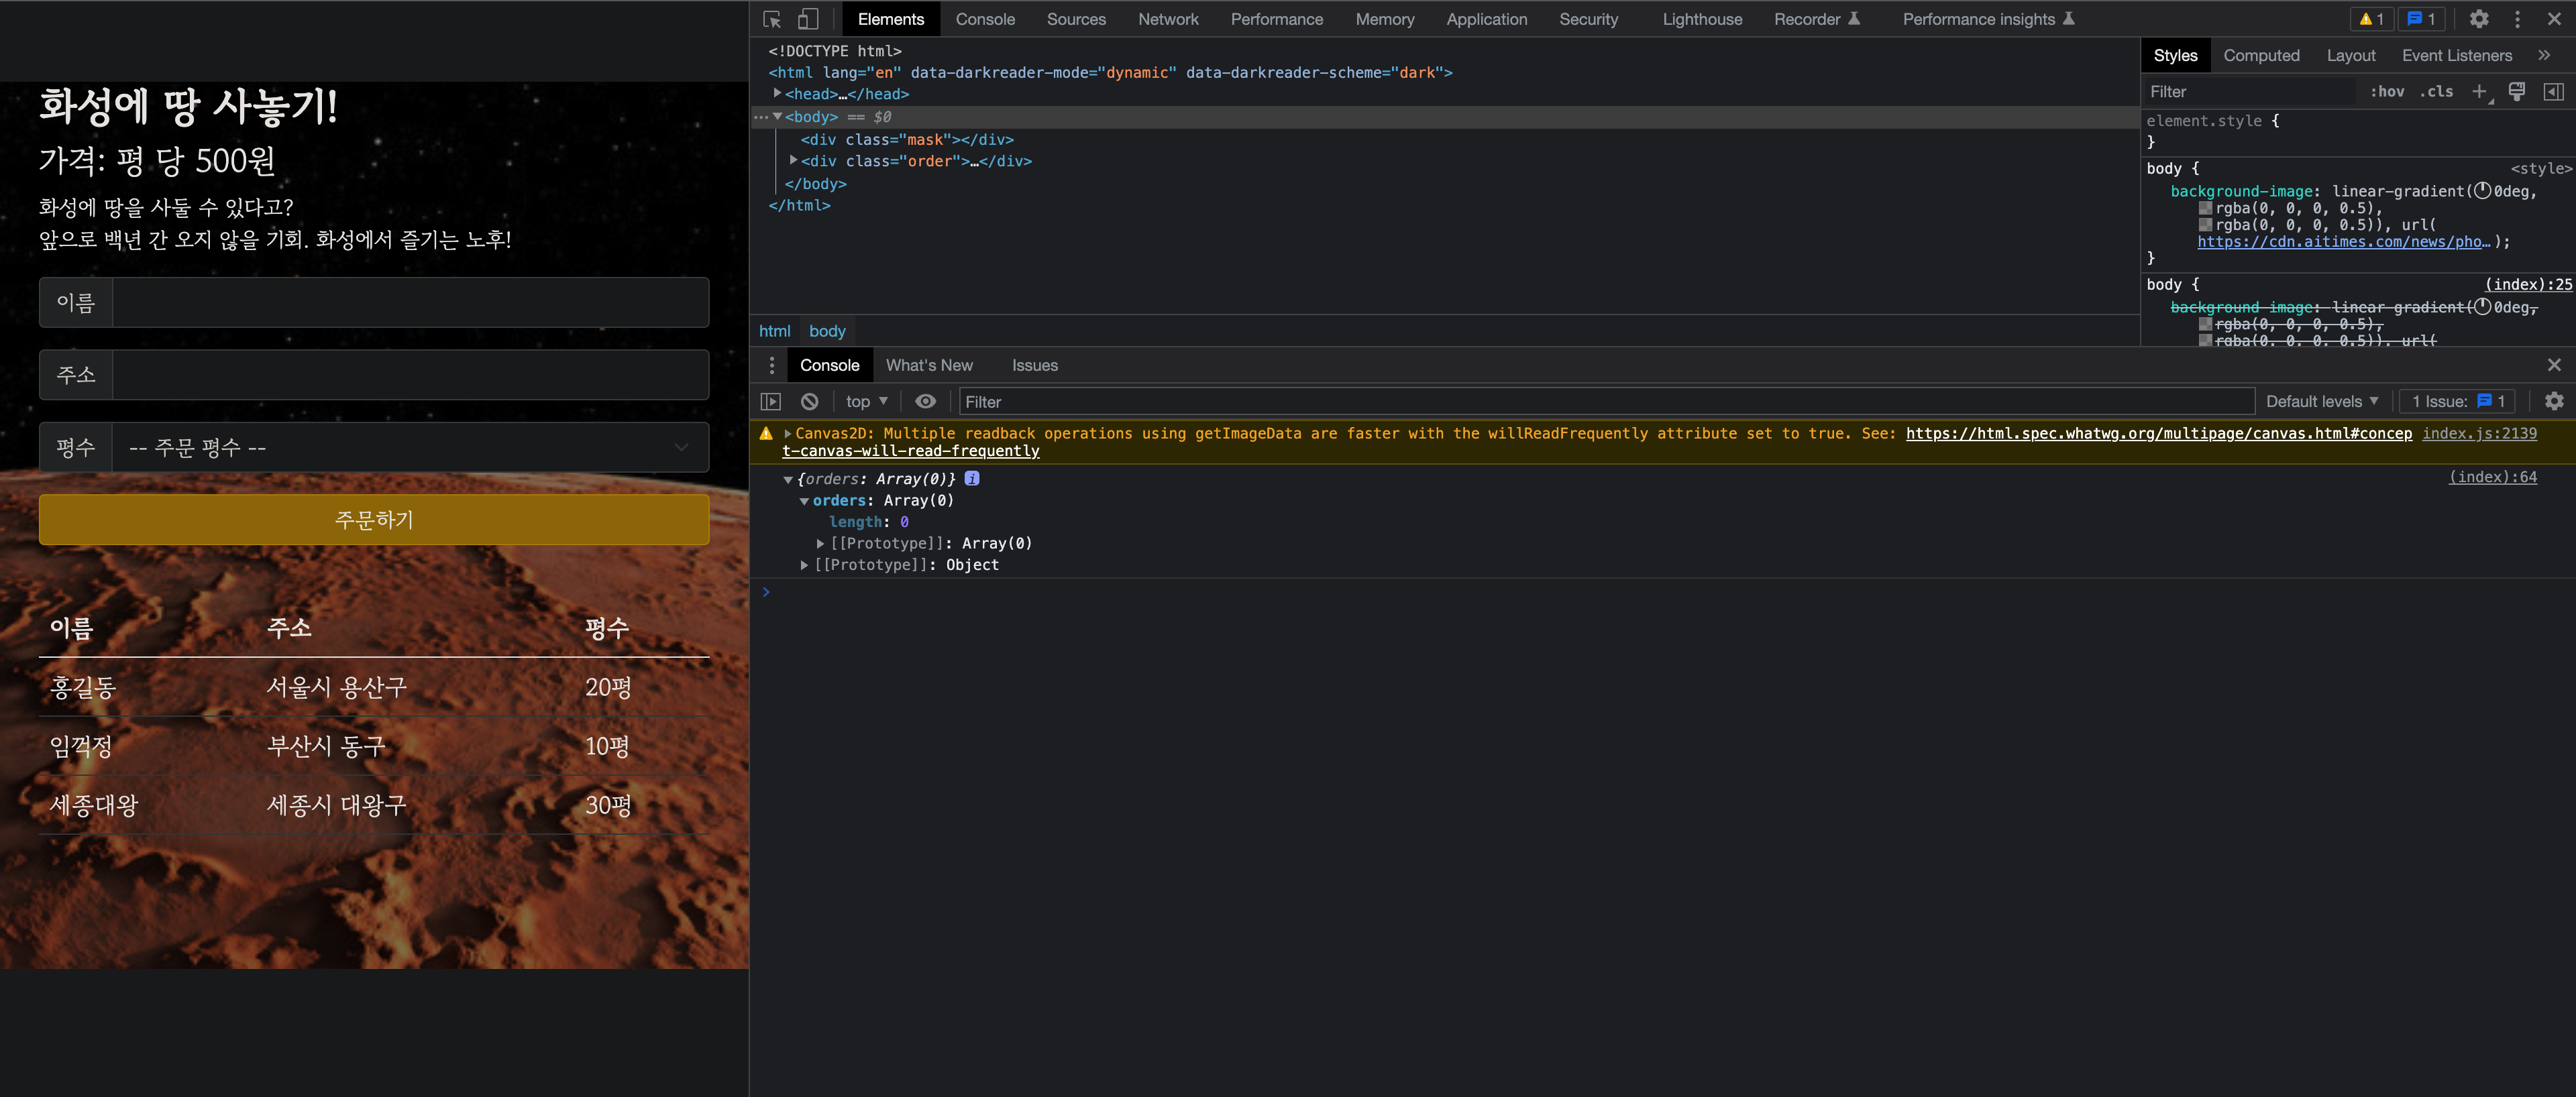Collapse the {orders: Array(0)} object
The width and height of the screenshot is (2576, 1097).
point(788,480)
